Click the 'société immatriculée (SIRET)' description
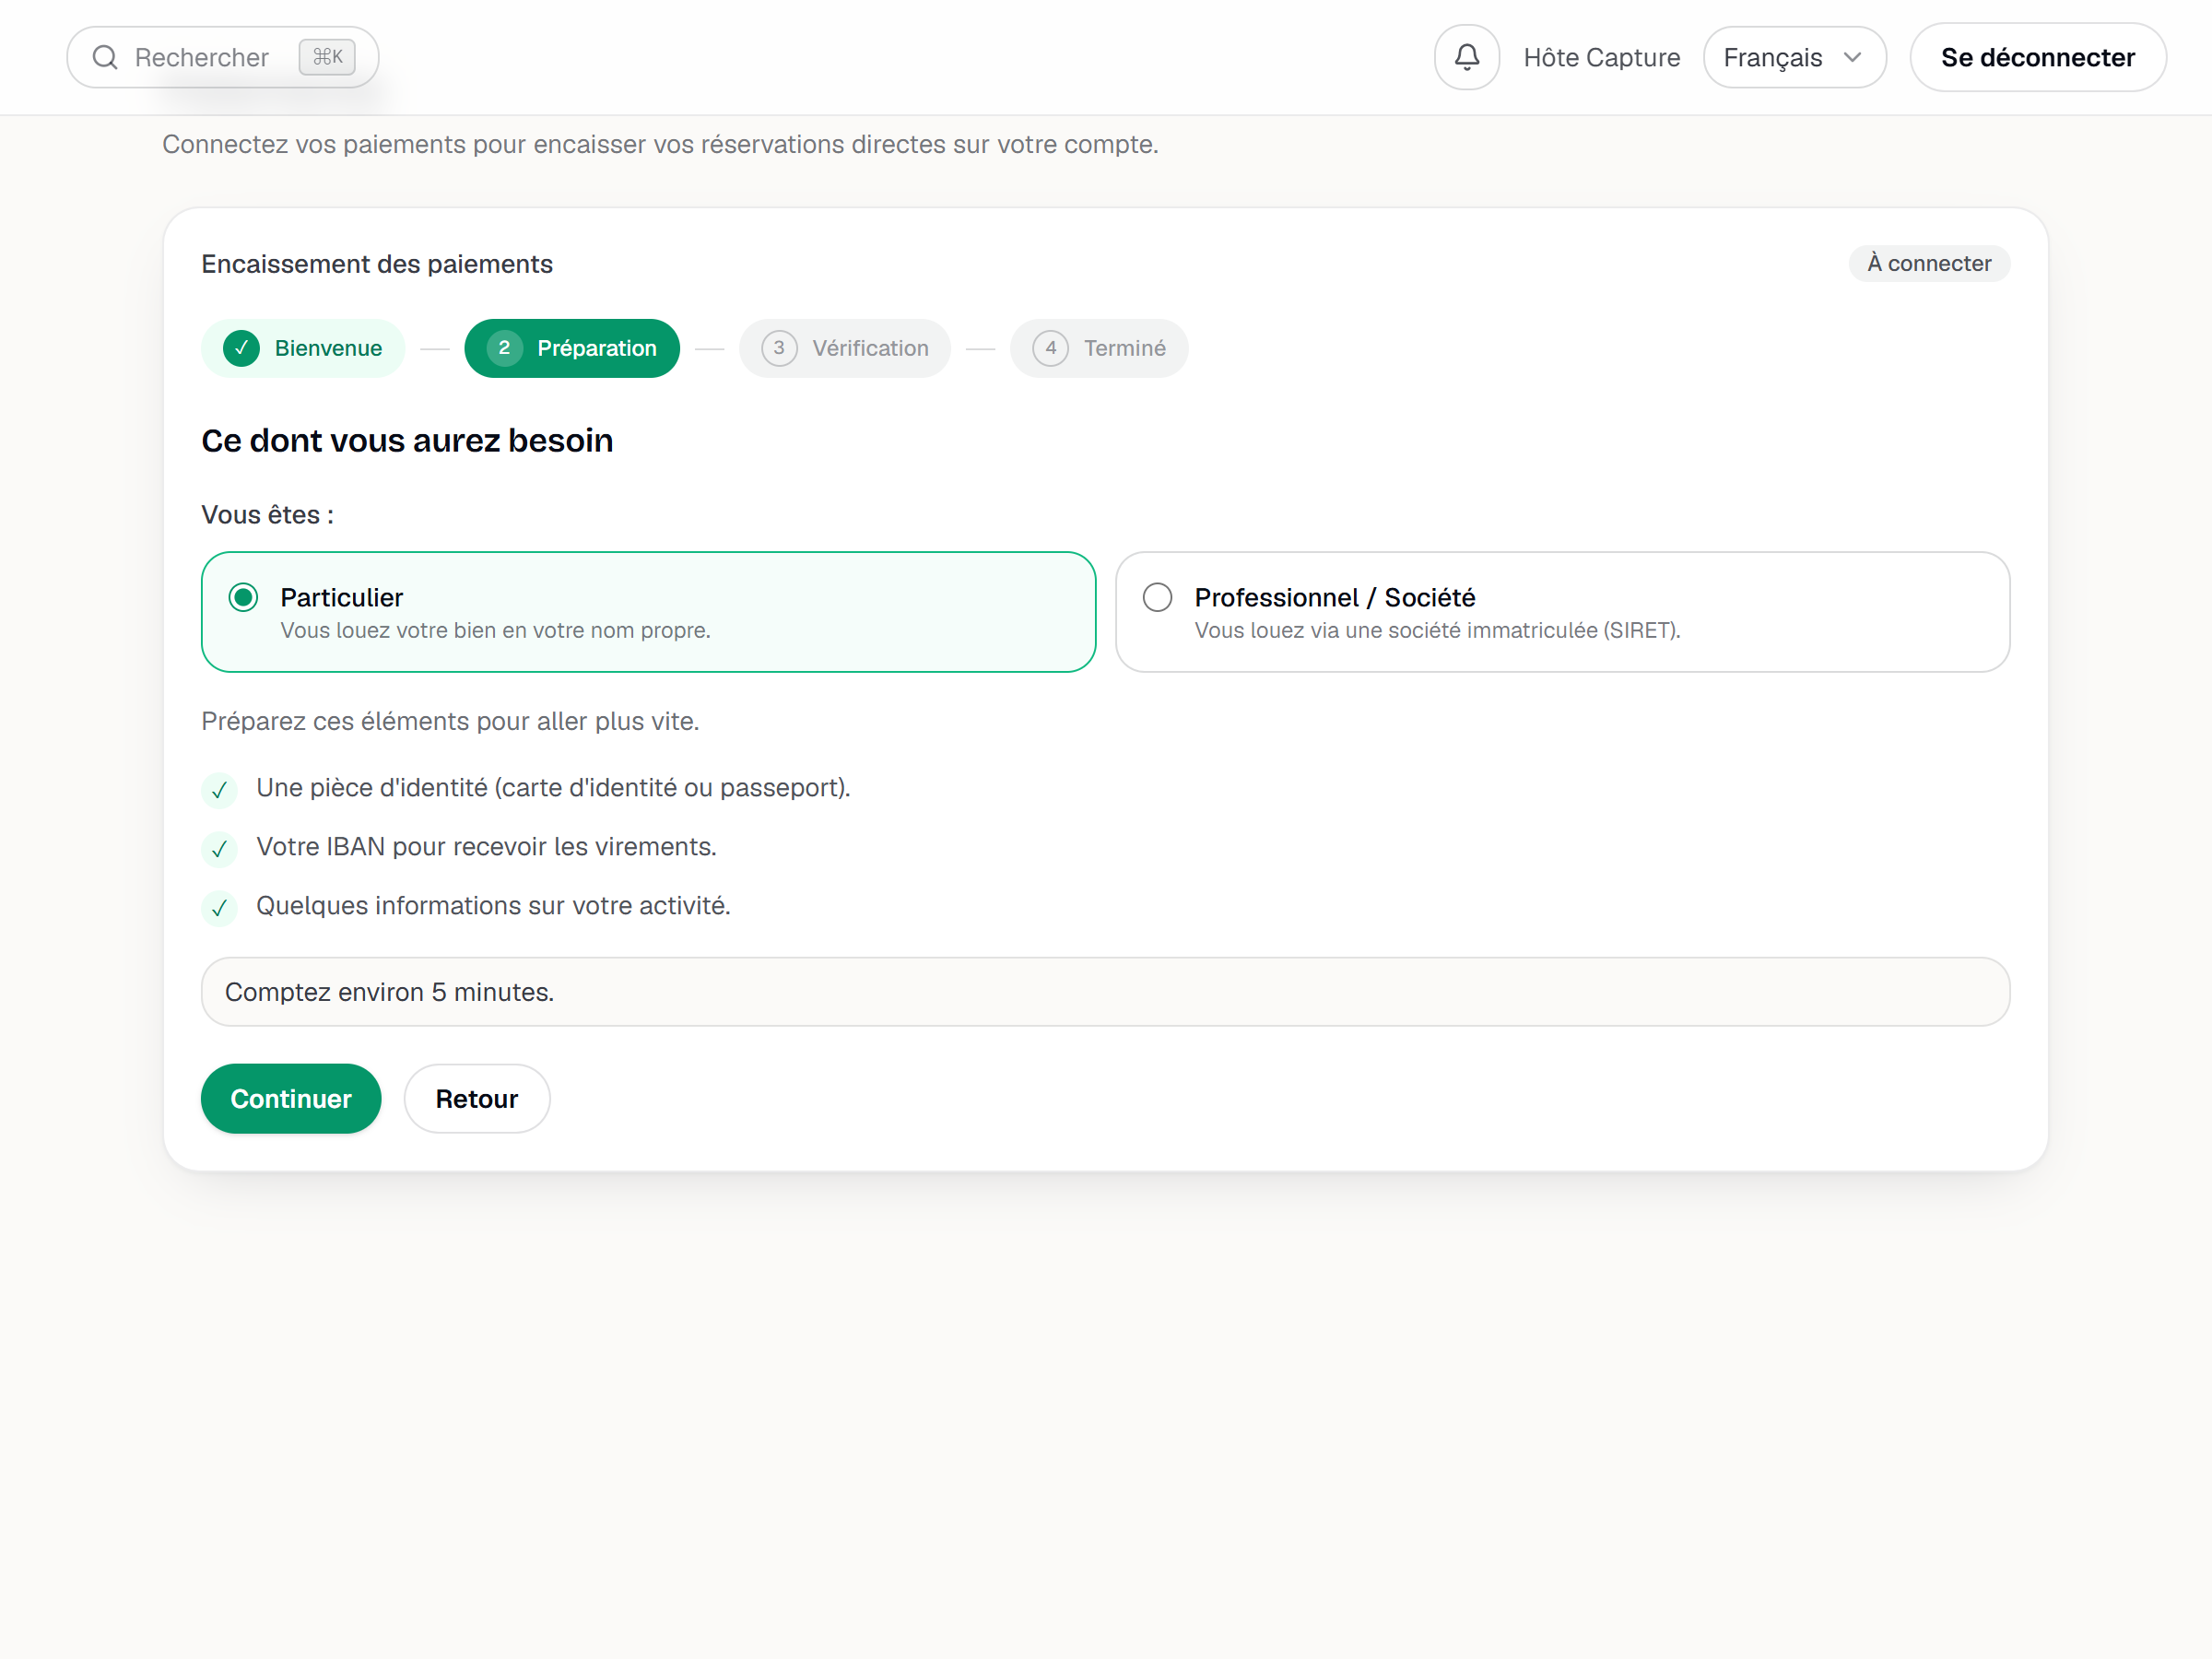Screen dimensions: 2212x1659 click(x=1437, y=630)
